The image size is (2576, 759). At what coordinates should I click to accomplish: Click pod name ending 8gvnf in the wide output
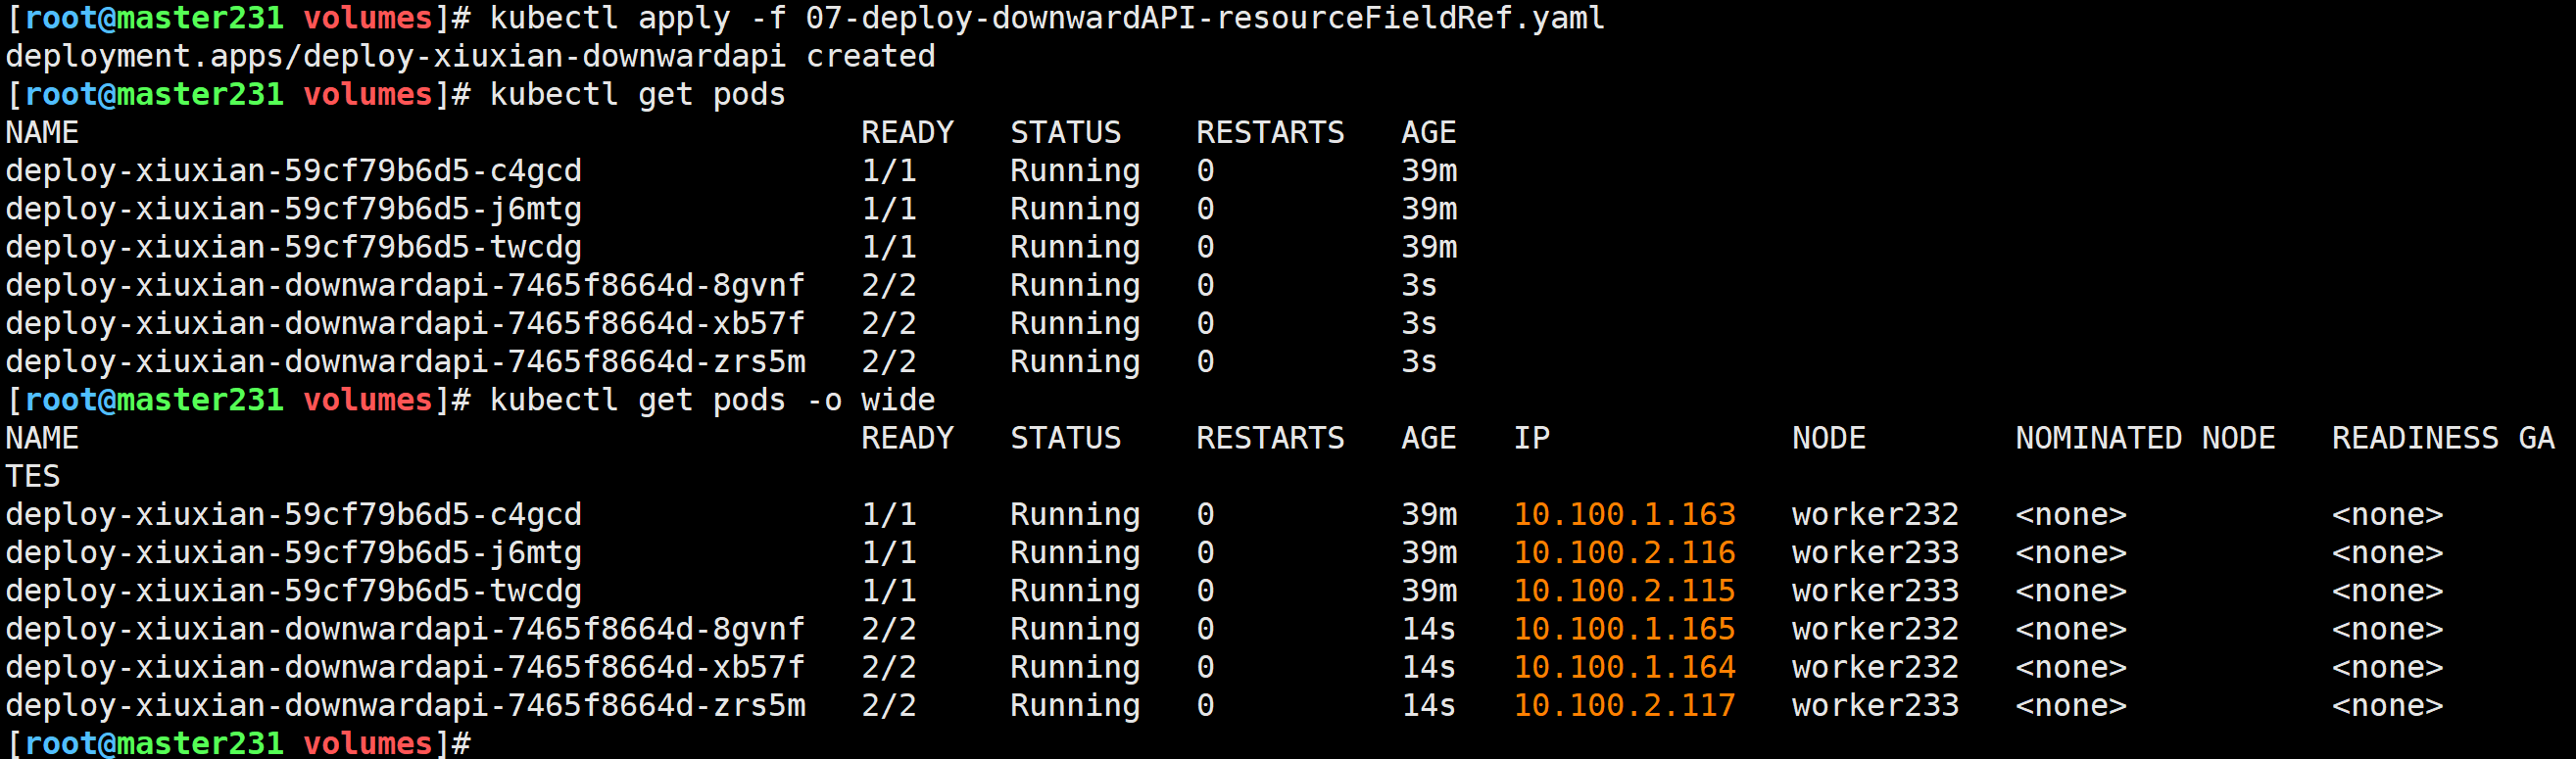[405, 628]
